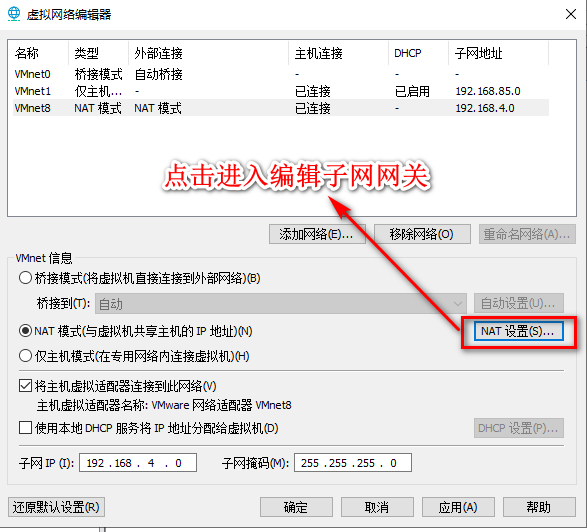Click into the 子网 IP address field
Screen dimensions: 587x532
coord(138,463)
